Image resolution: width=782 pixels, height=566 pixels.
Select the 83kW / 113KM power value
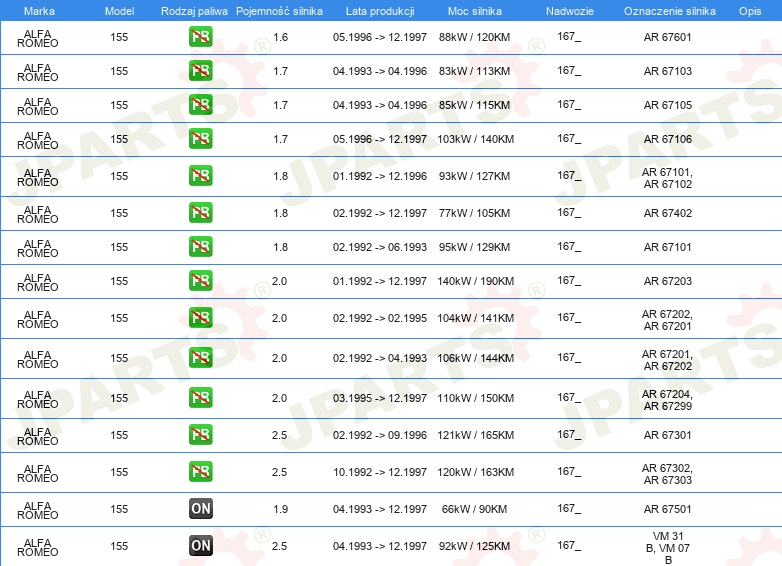tap(474, 71)
